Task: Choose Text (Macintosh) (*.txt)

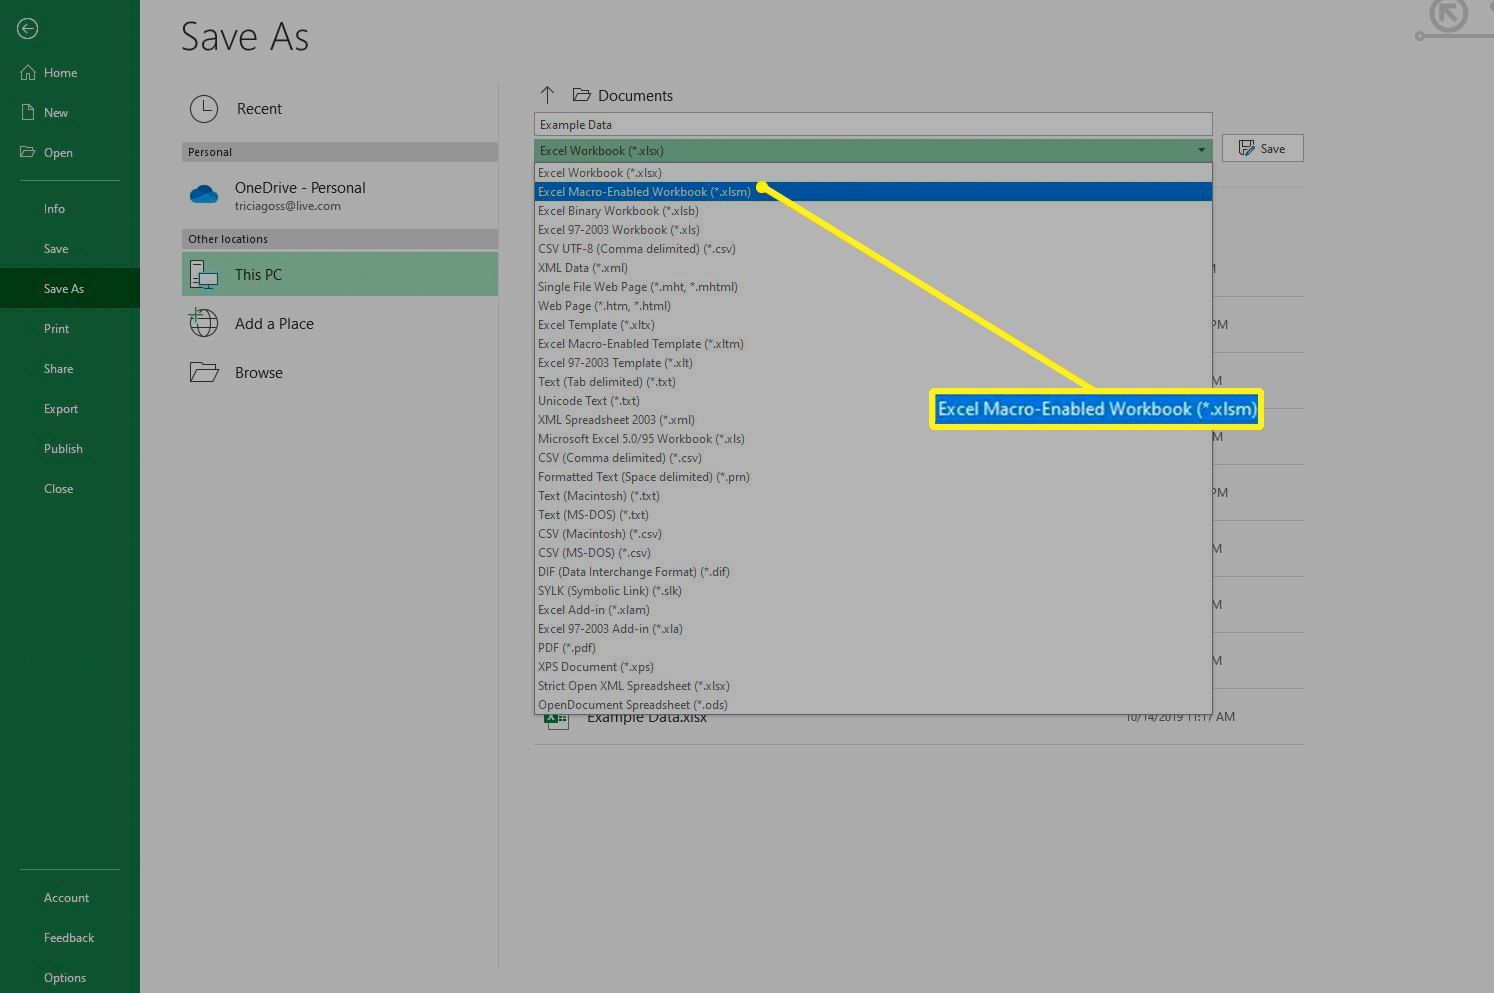Action: pos(873,496)
